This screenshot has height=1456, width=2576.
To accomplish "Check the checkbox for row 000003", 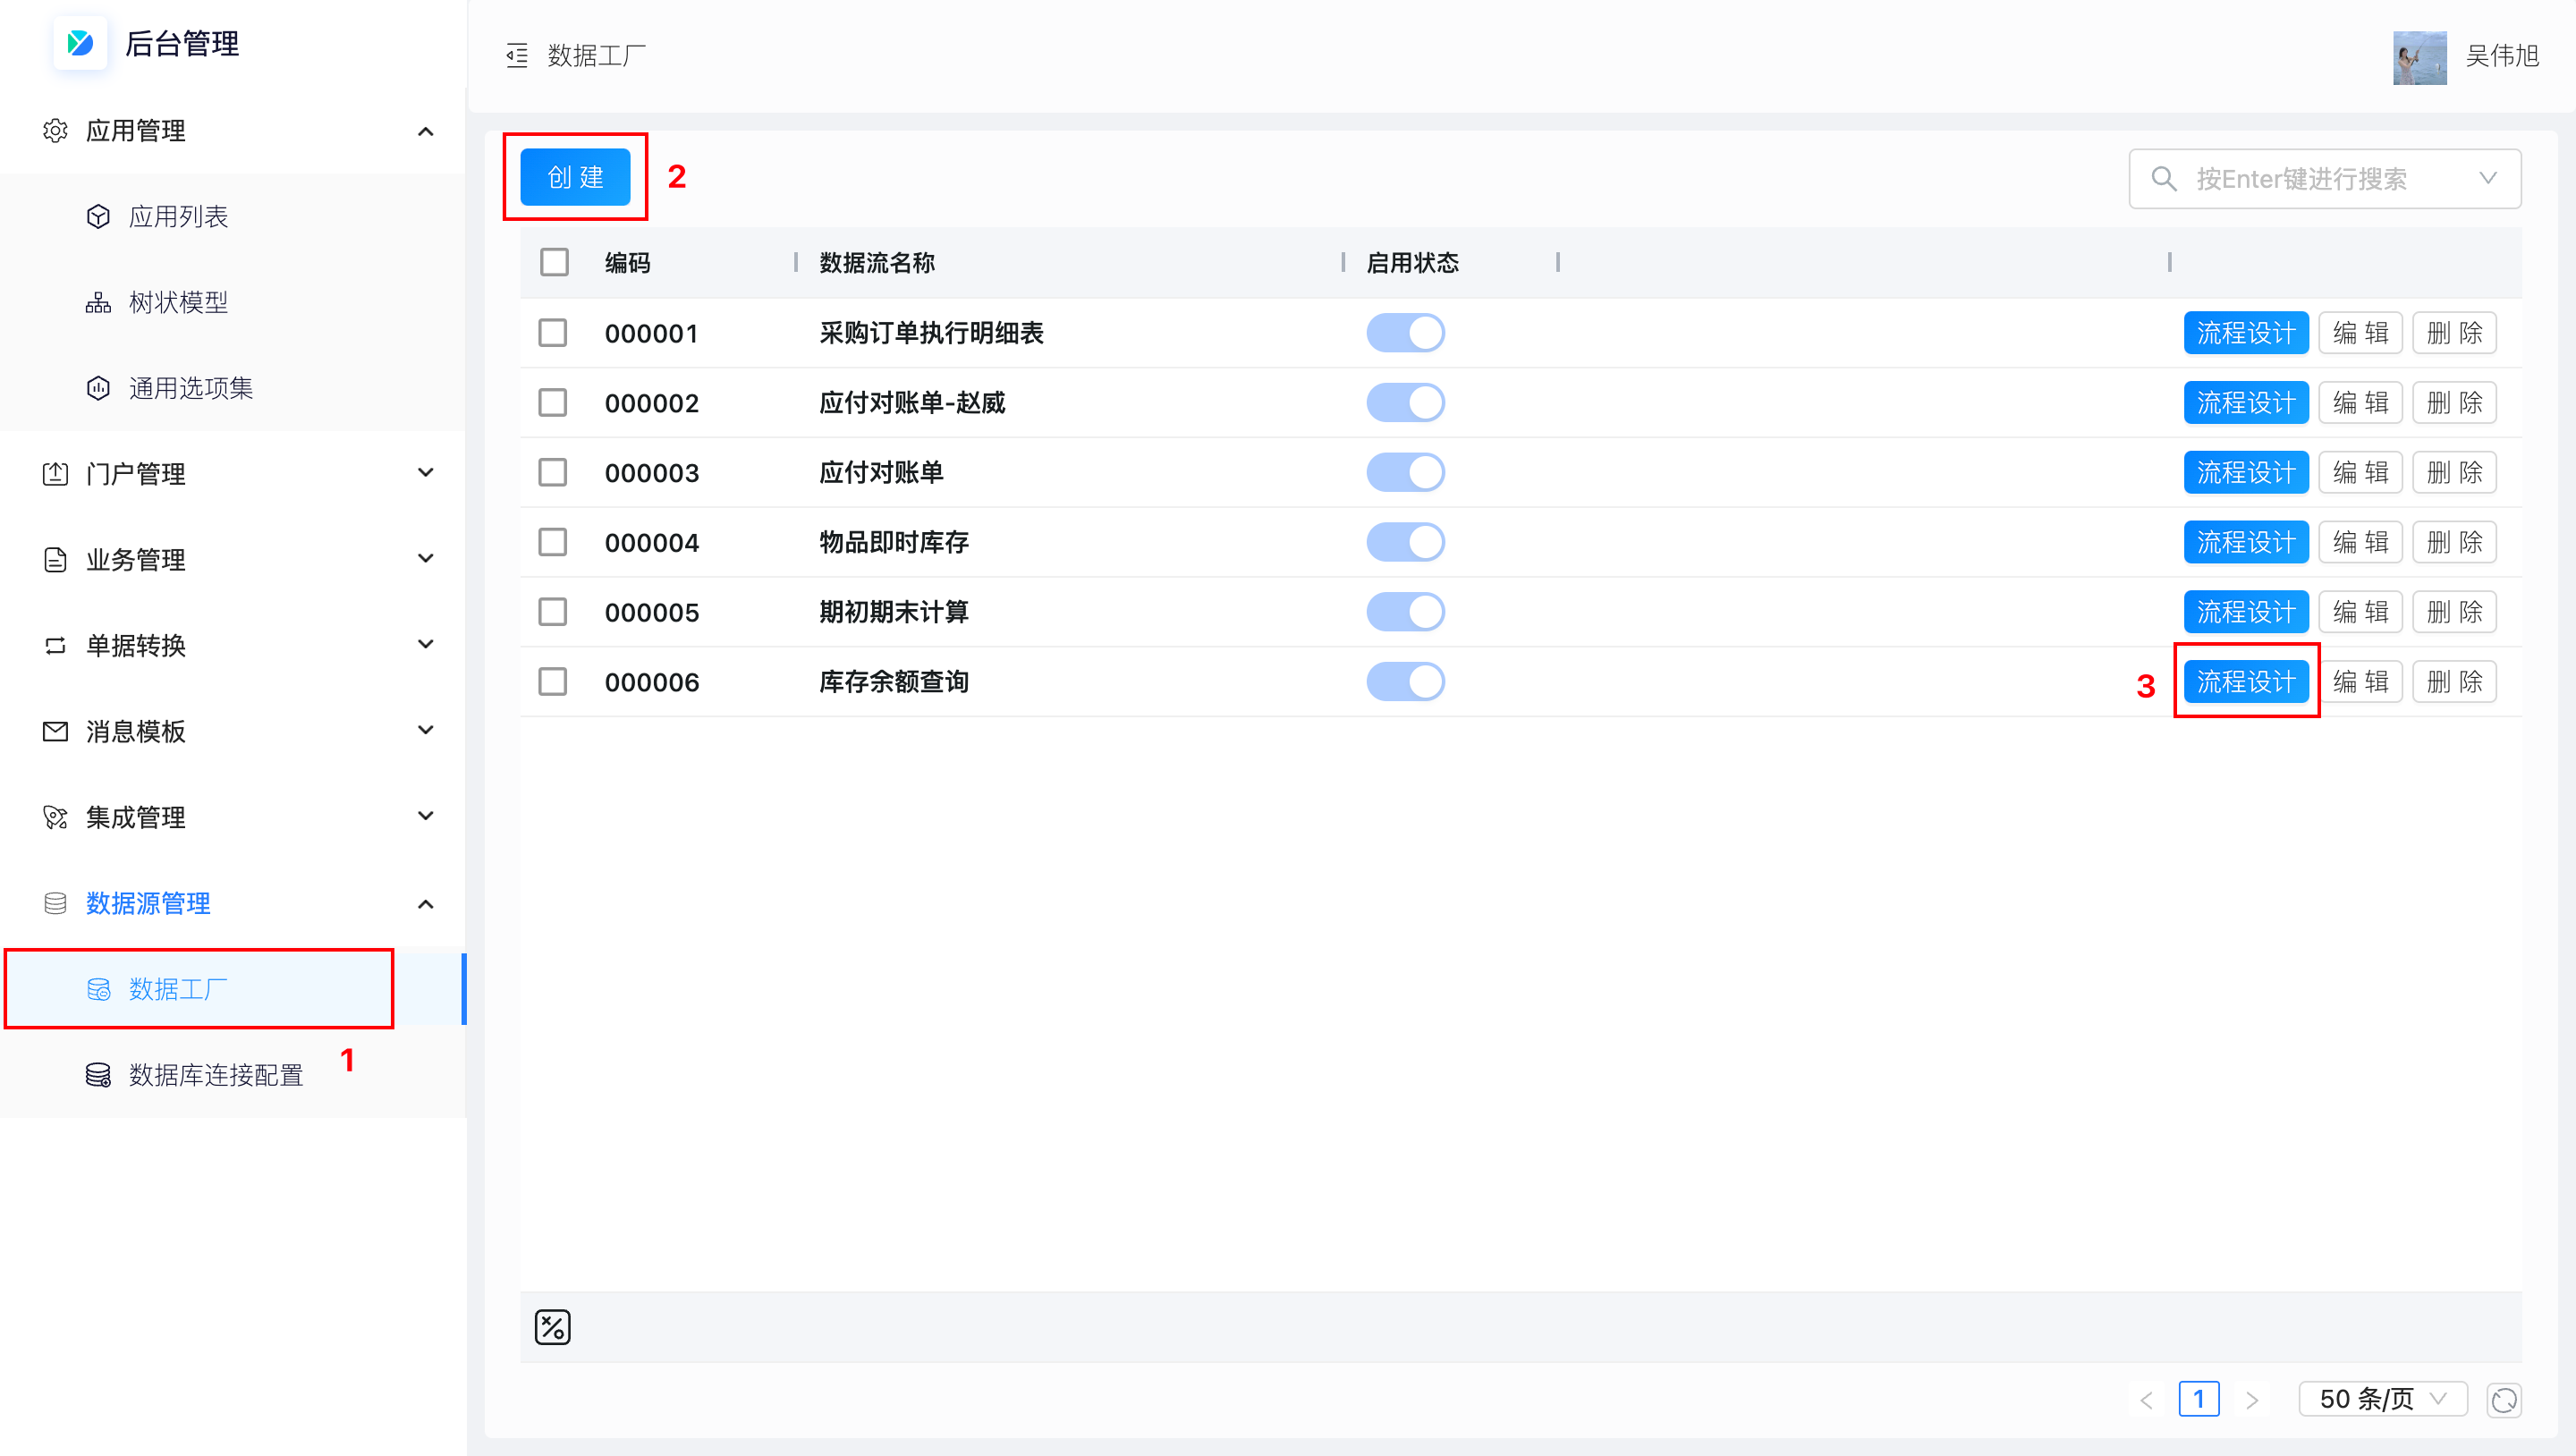I will 552,472.
